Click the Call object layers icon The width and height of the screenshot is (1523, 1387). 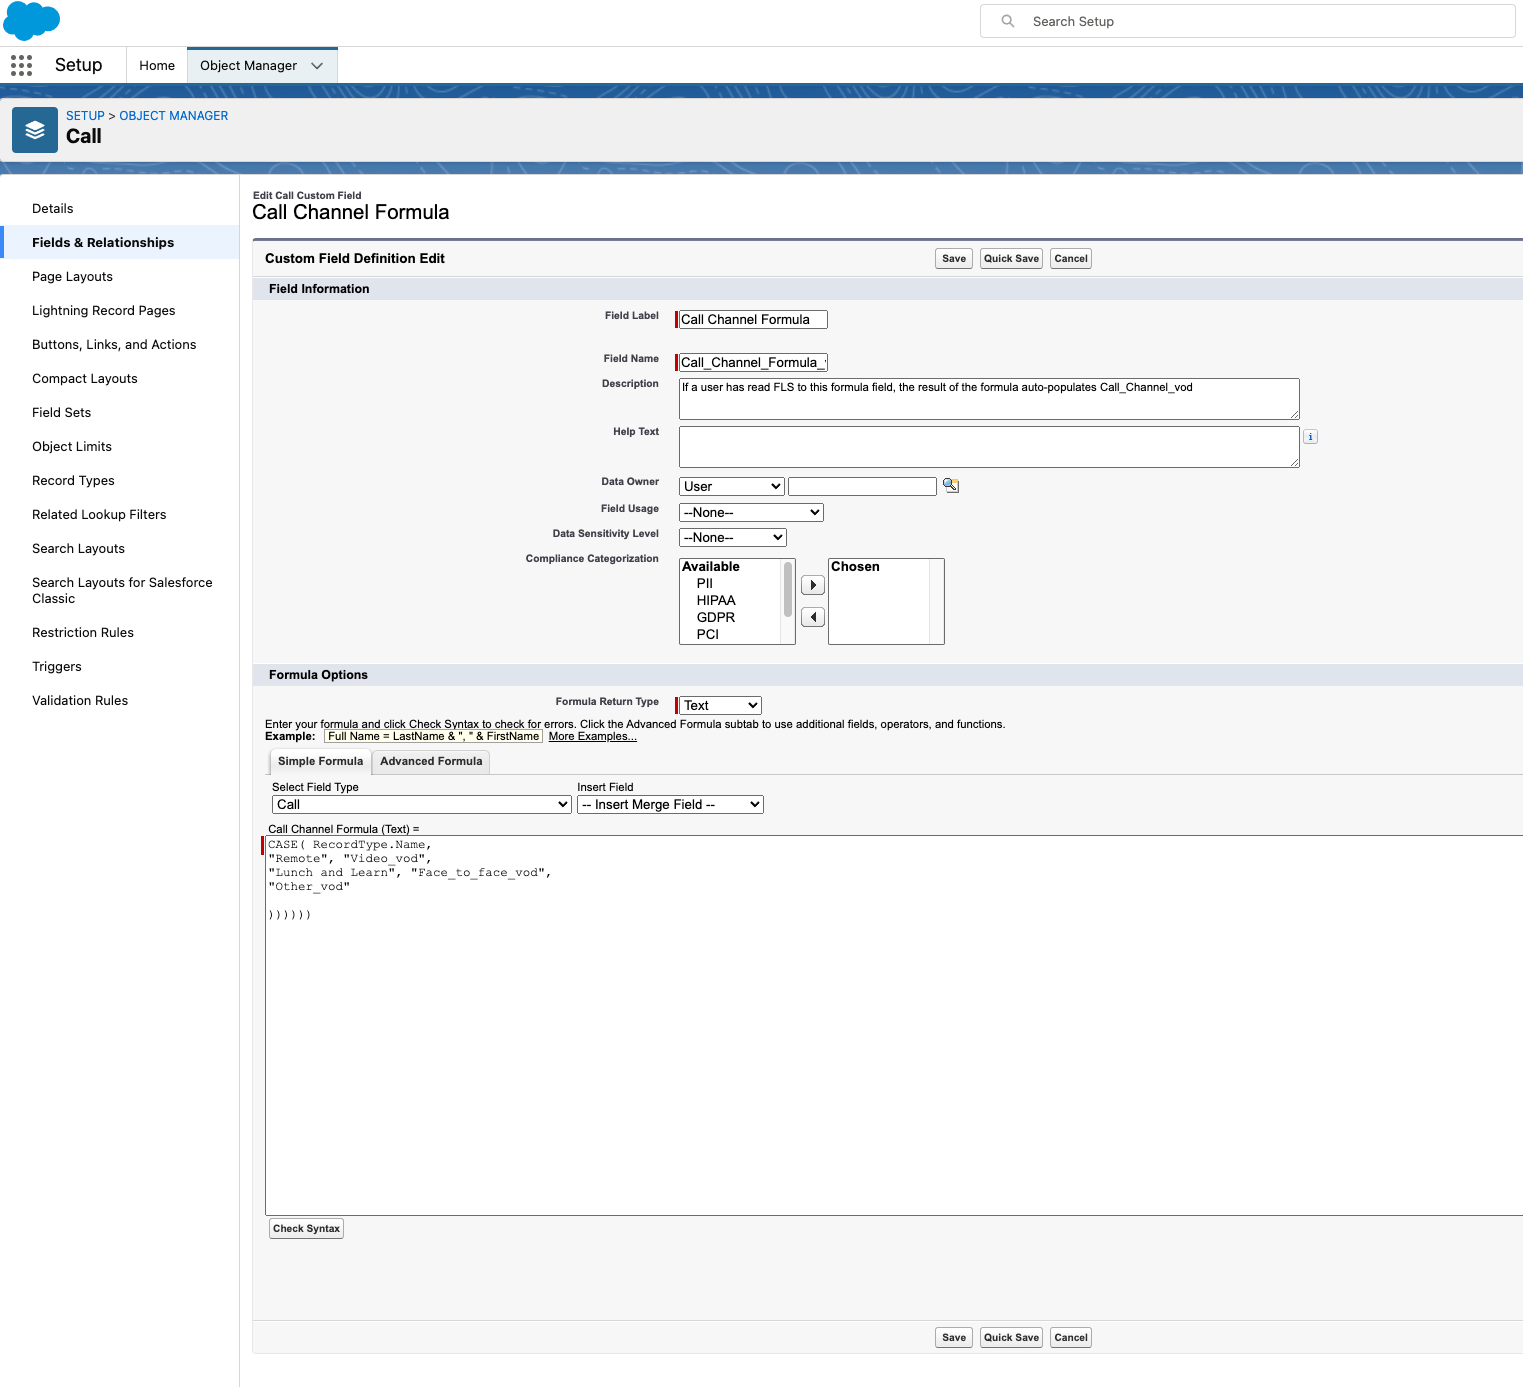coord(35,130)
